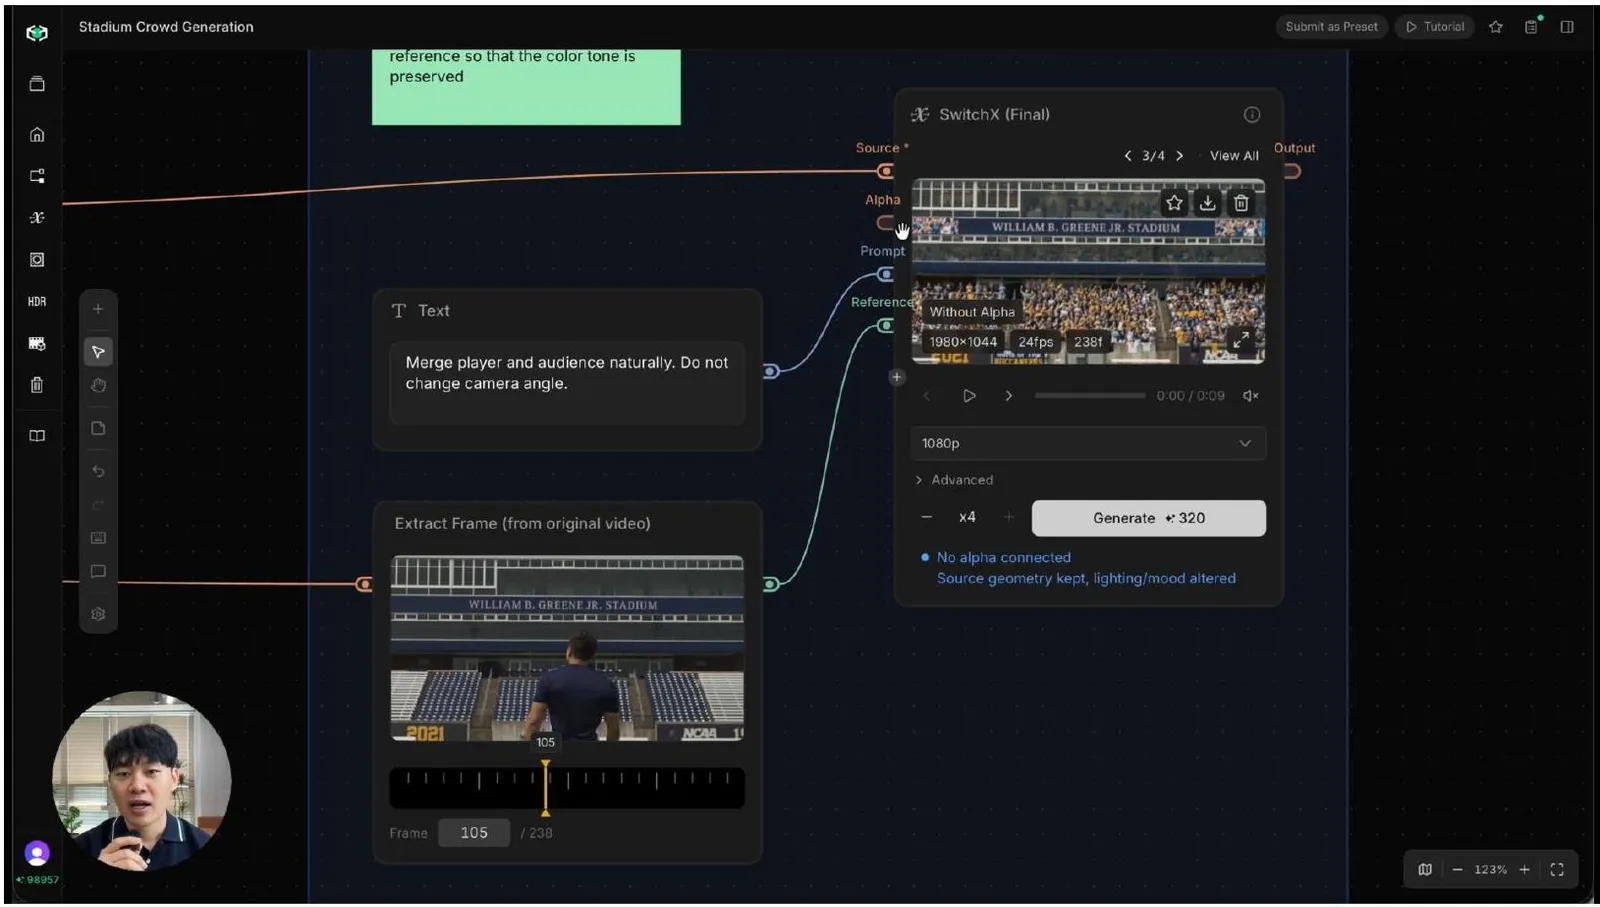Favorite the SwitchX output video
This screenshot has height=907, width=1600.
point(1174,203)
